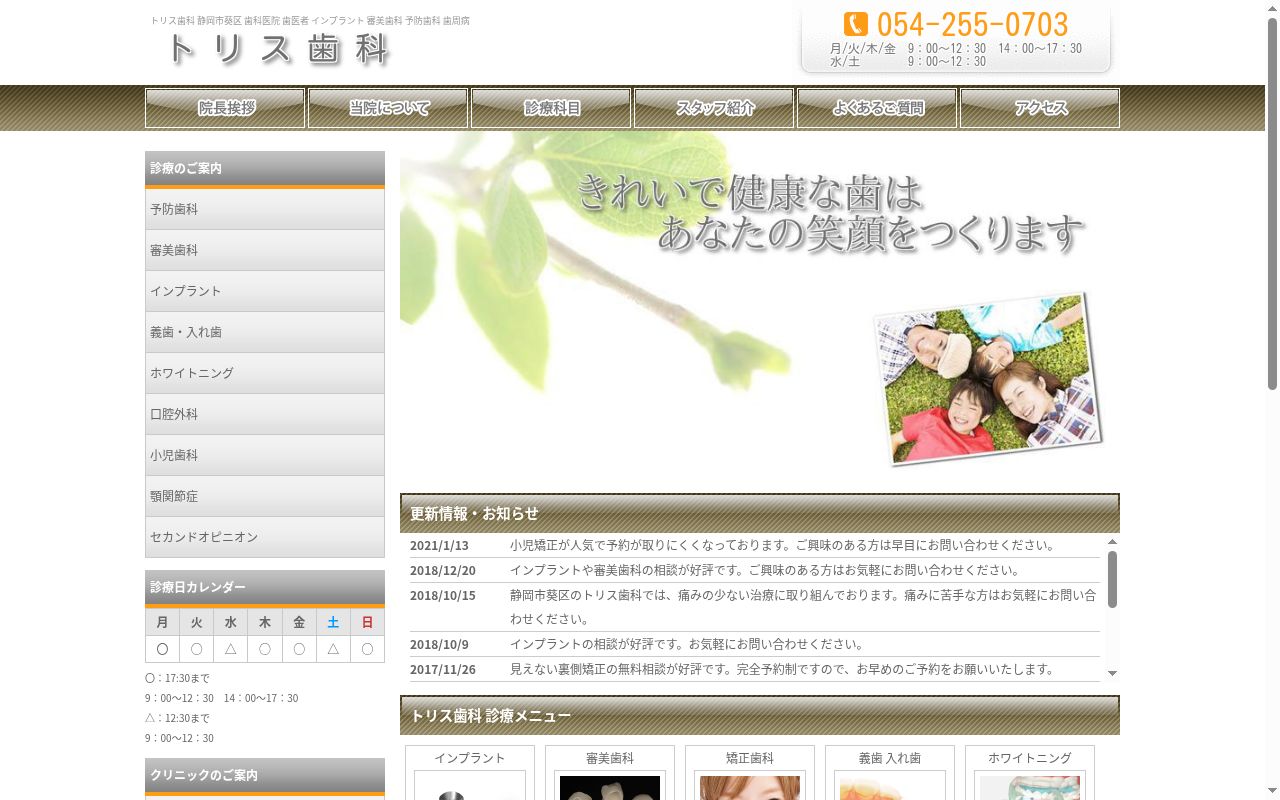Click the 2018/10/9 news entry
Viewport: 1280px width, 800px height.
(x=755, y=644)
